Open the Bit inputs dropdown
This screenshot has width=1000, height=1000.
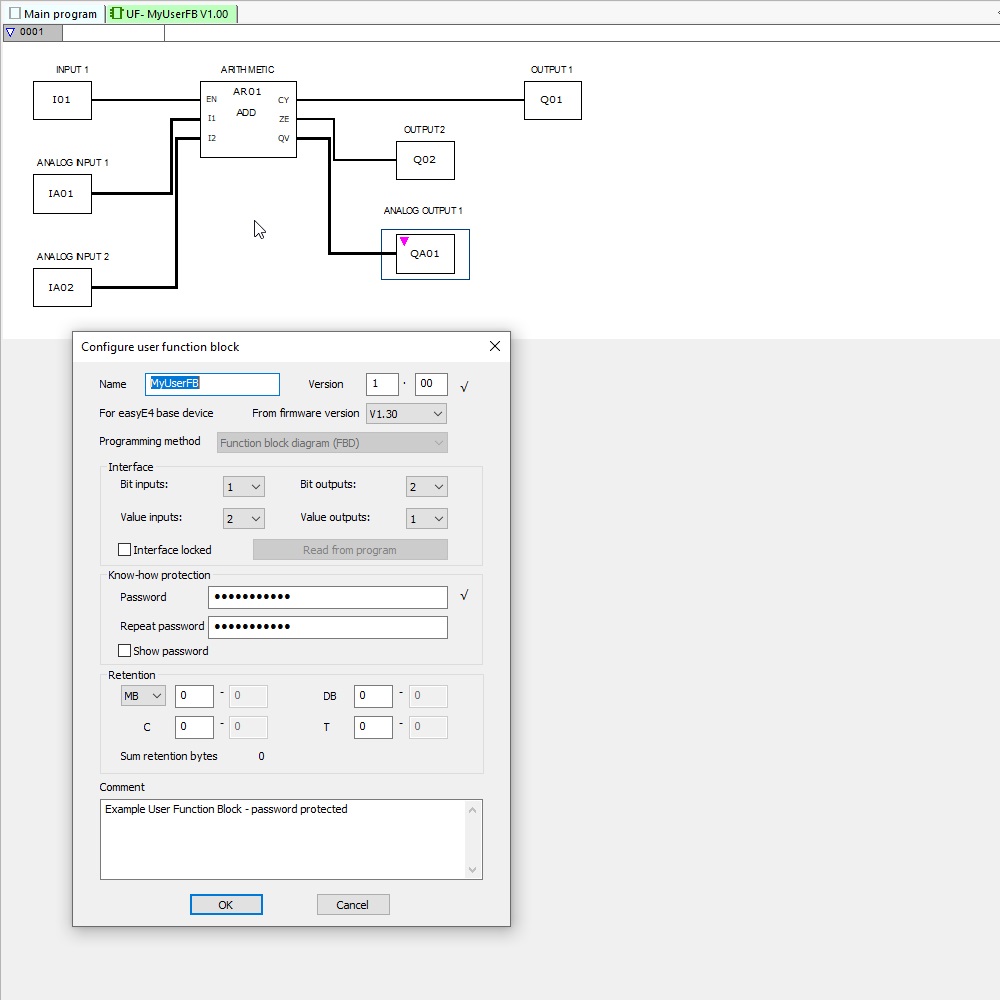244,487
